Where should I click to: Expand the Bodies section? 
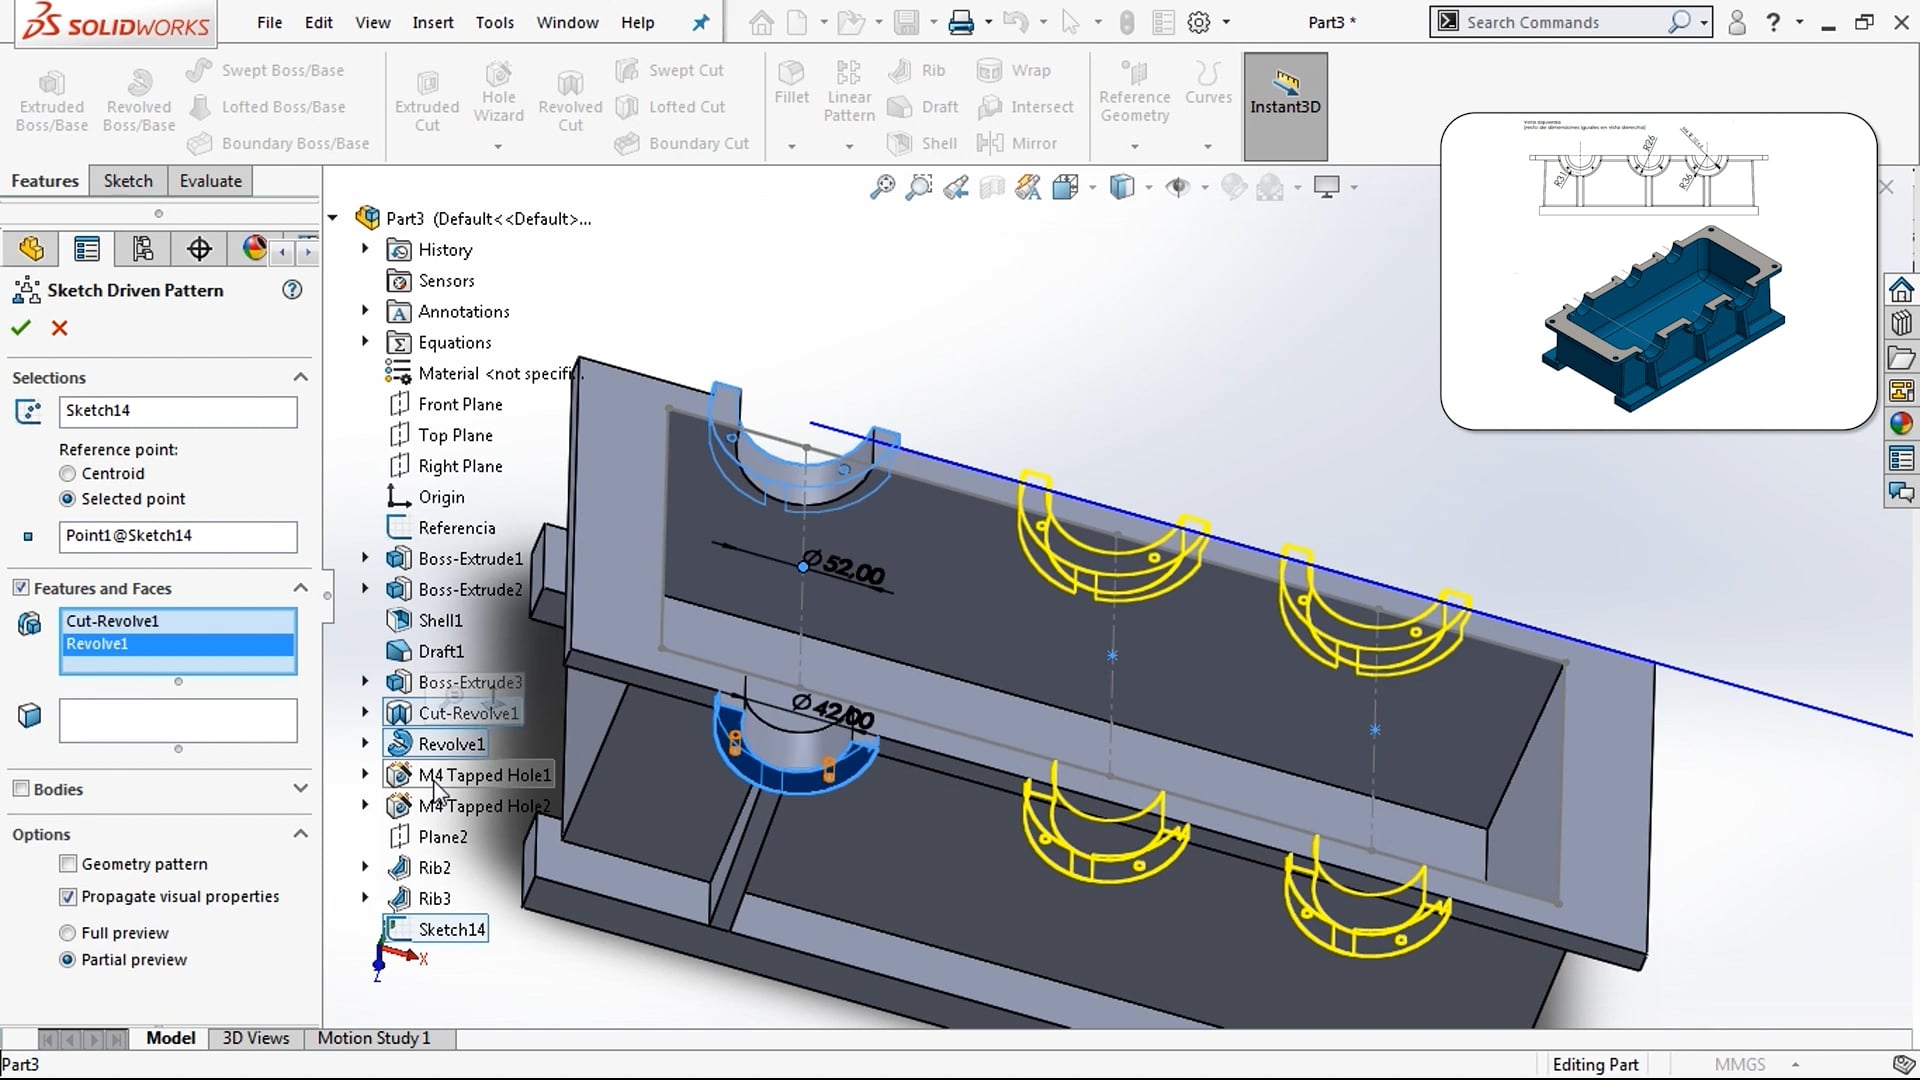coord(300,789)
